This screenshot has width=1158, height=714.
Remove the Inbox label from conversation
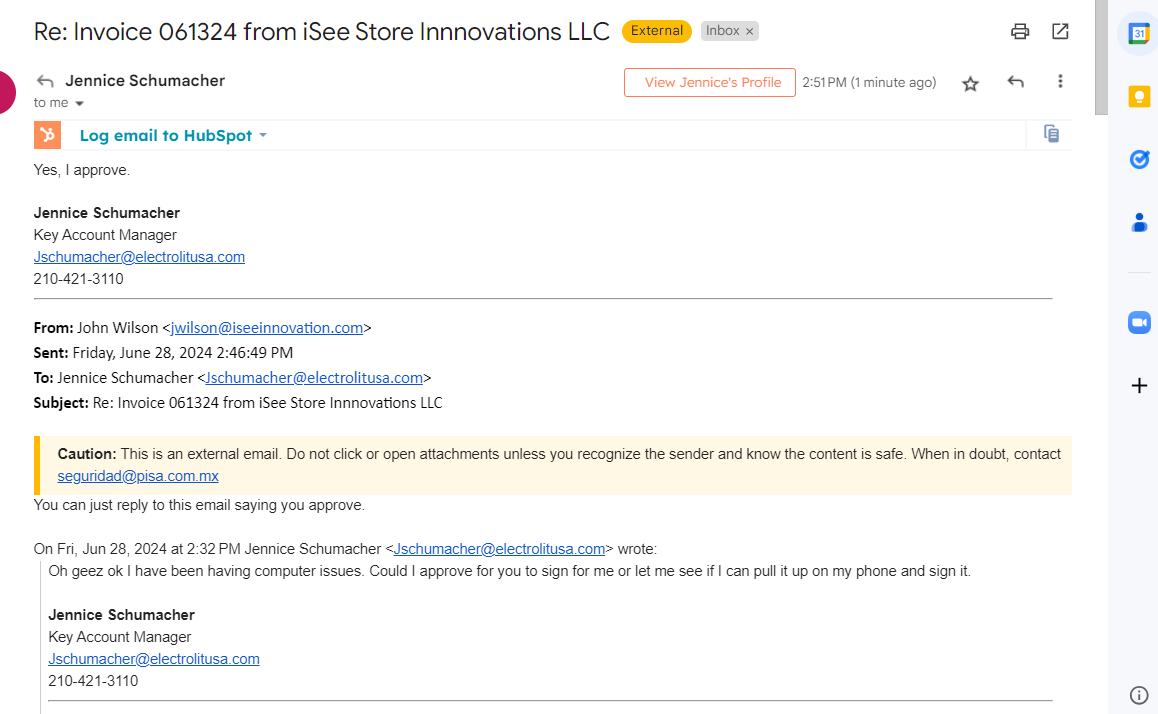click(x=749, y=31)
